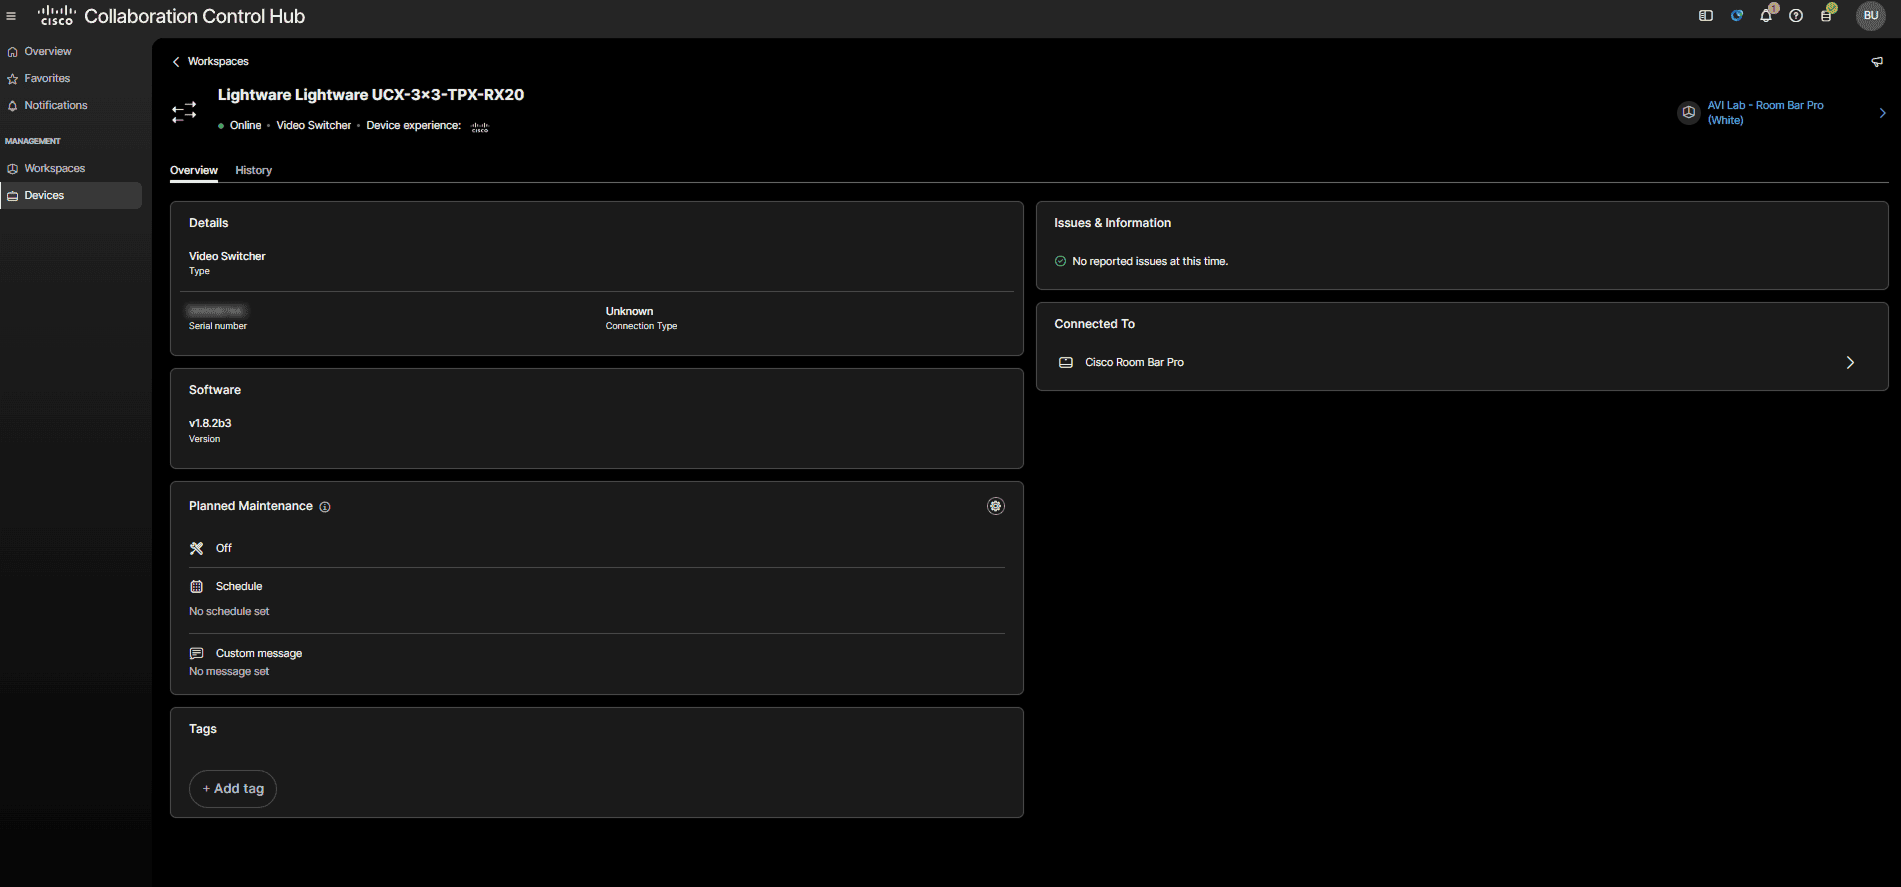Click the blurred serial number value
The width and height of the screenshot is (1901, 887).
tap(216, 311)
